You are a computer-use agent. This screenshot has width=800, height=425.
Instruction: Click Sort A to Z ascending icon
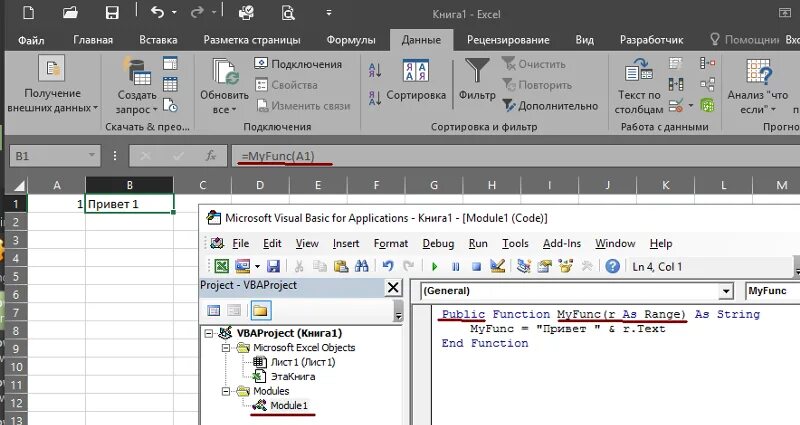(x=375, y=70)
